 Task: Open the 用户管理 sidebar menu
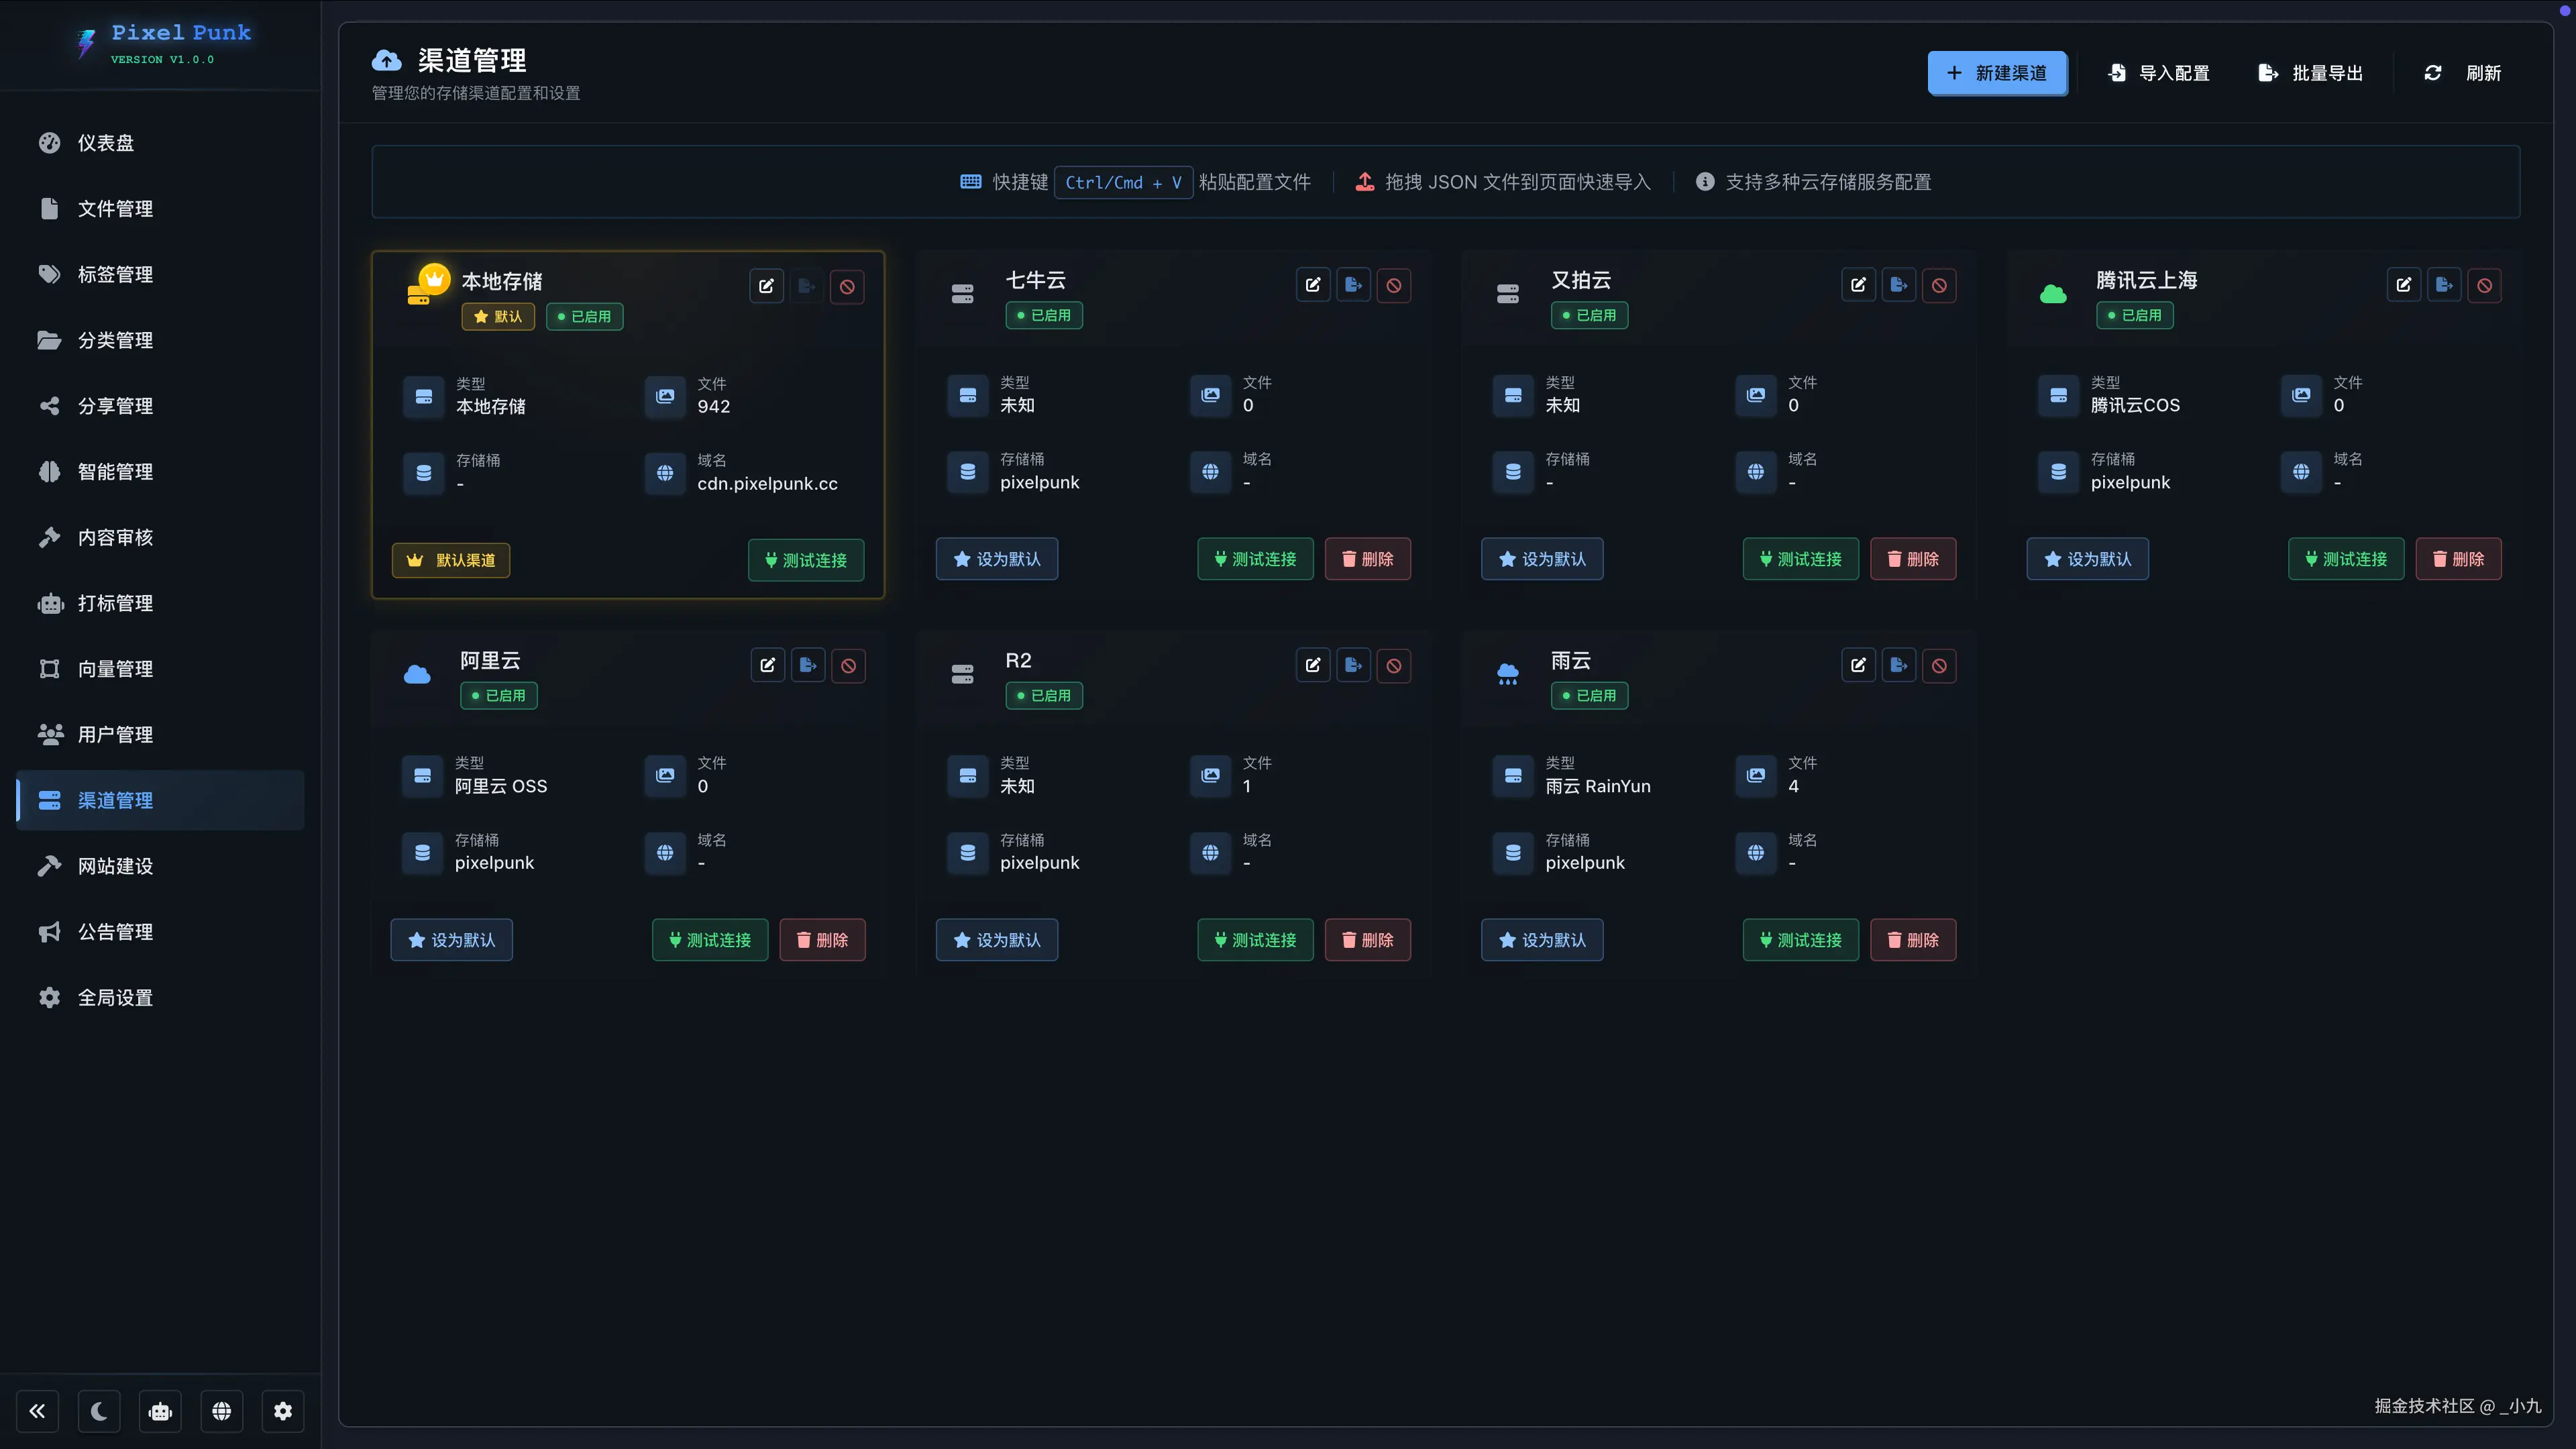coord(115,734)
